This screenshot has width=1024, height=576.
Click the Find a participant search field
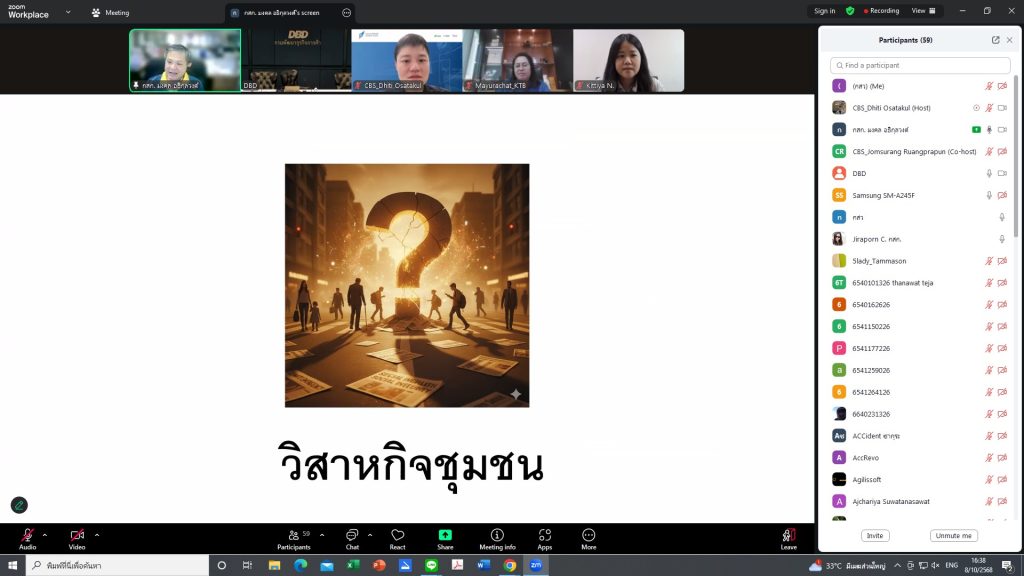click(x=920, y=65)
